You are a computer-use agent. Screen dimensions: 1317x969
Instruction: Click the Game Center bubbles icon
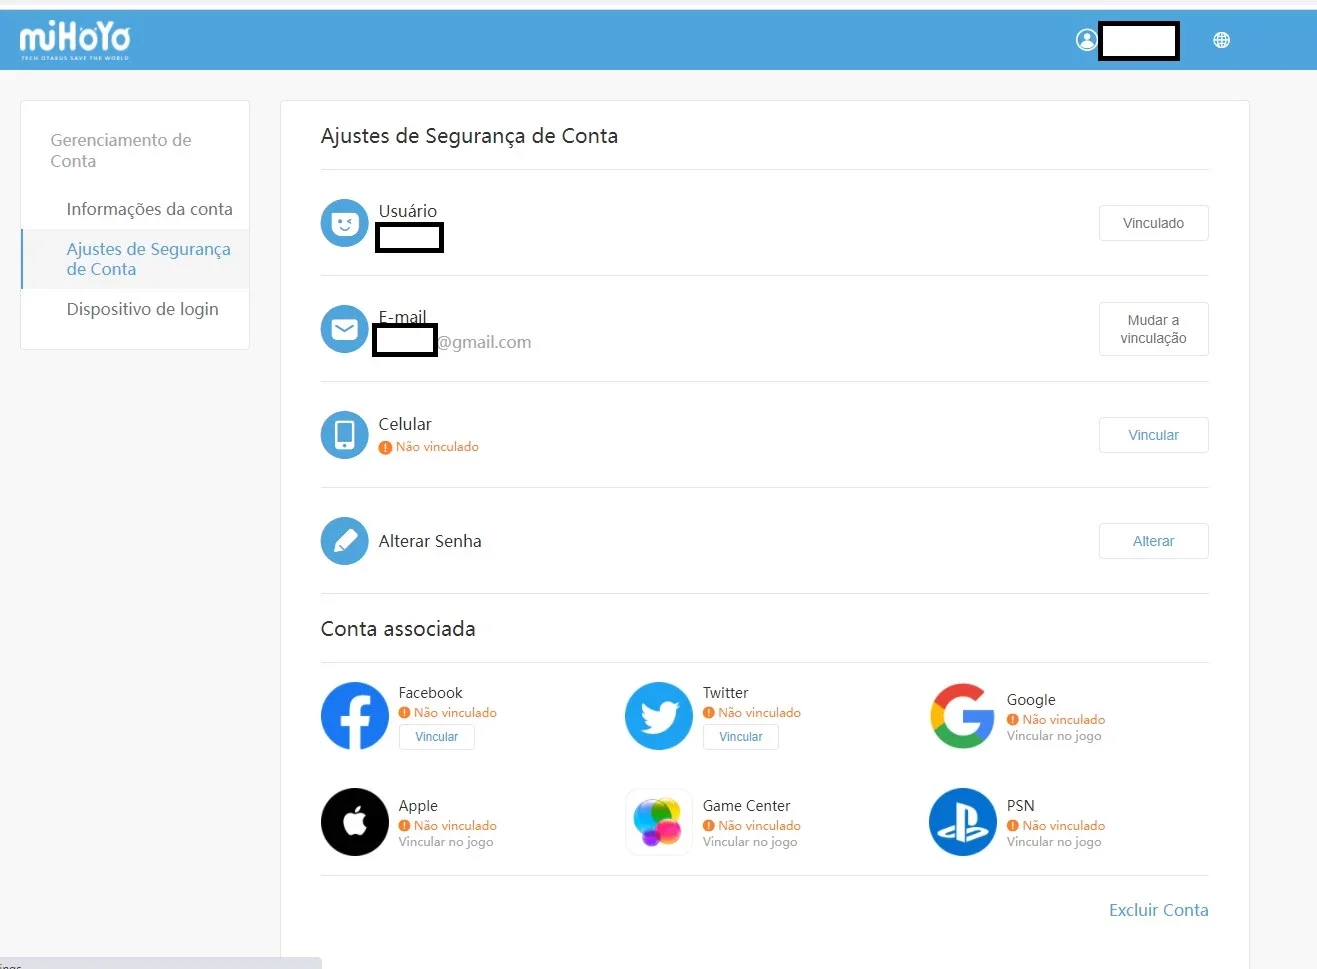click(x=659, y=822)
